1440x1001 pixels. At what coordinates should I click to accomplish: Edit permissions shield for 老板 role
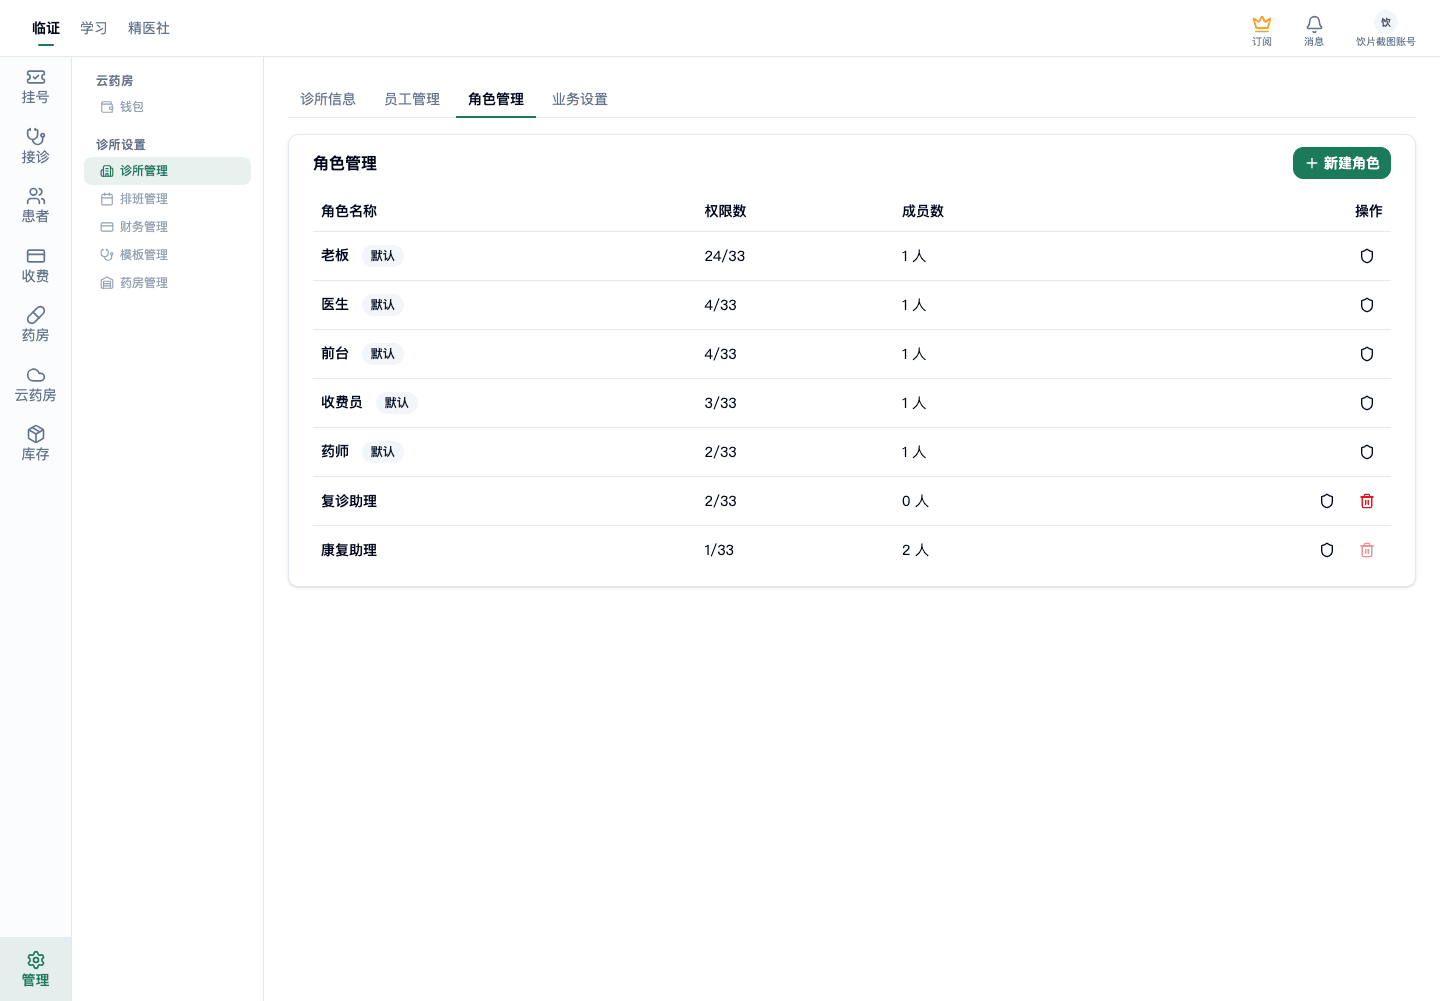(x=1367, y=256)
